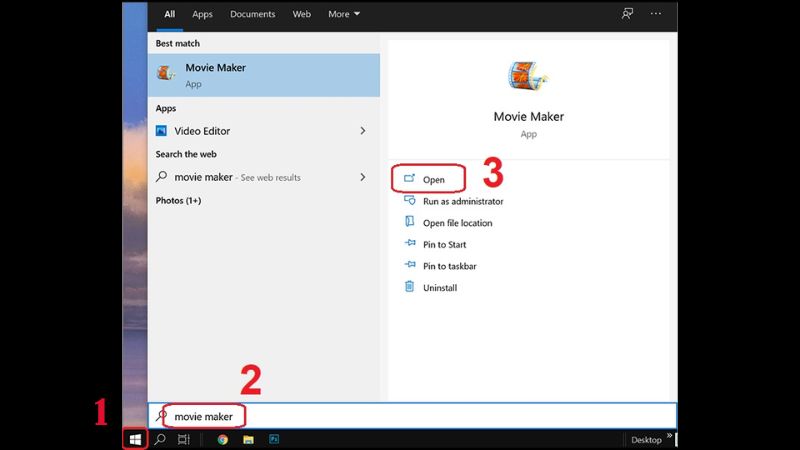Expand the Desktop toolbar chevron
Screen dimensions: 800x450
click(x=669, y=435)
